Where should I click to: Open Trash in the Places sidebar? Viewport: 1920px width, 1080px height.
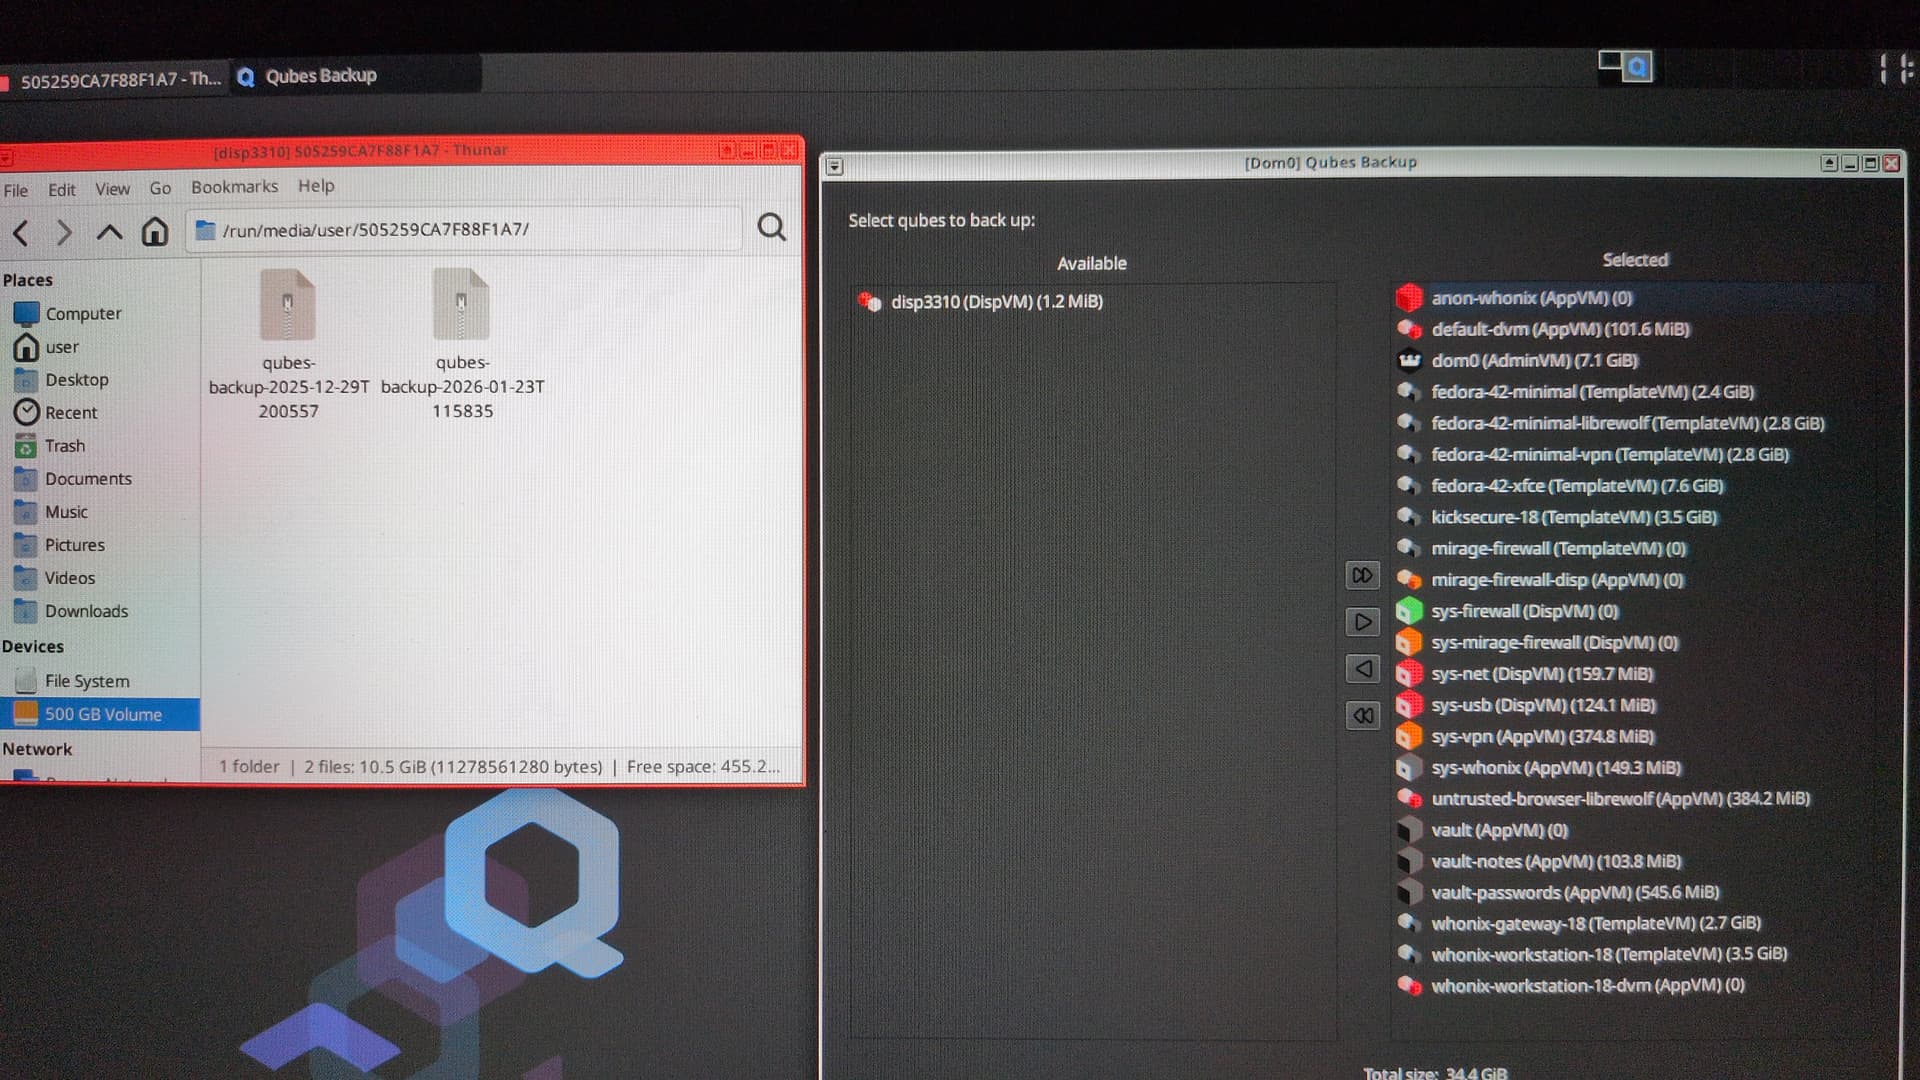(64, 446)
